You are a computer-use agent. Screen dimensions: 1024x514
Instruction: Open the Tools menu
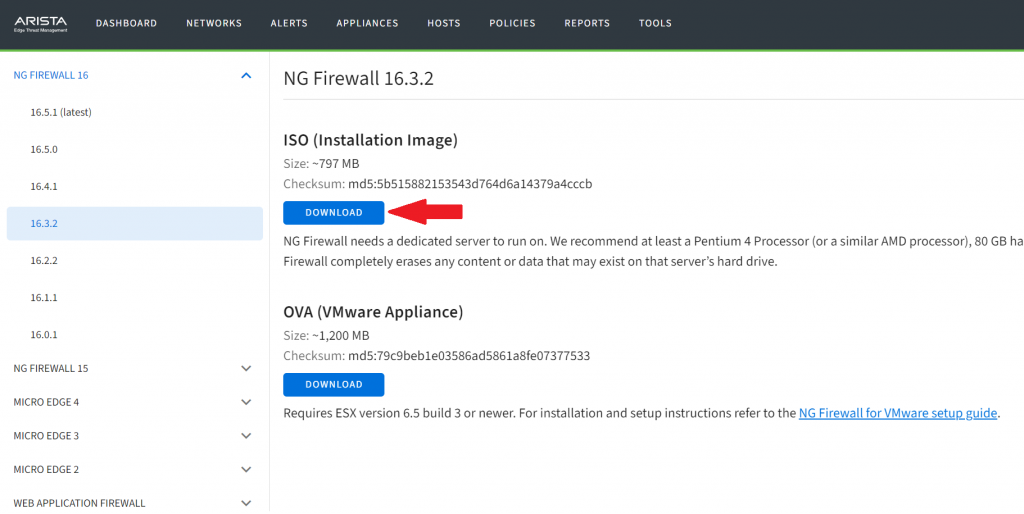(655, 23)
